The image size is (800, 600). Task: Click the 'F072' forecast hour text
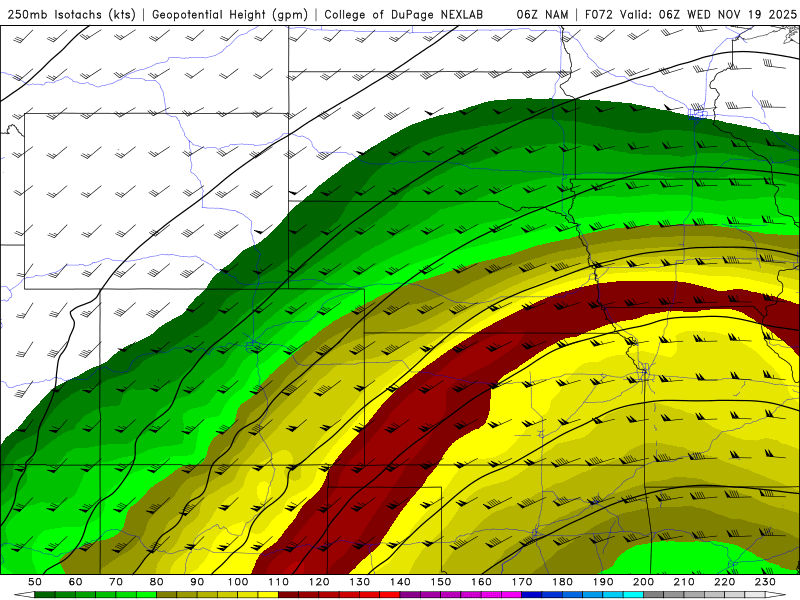(x=599, y=15)
